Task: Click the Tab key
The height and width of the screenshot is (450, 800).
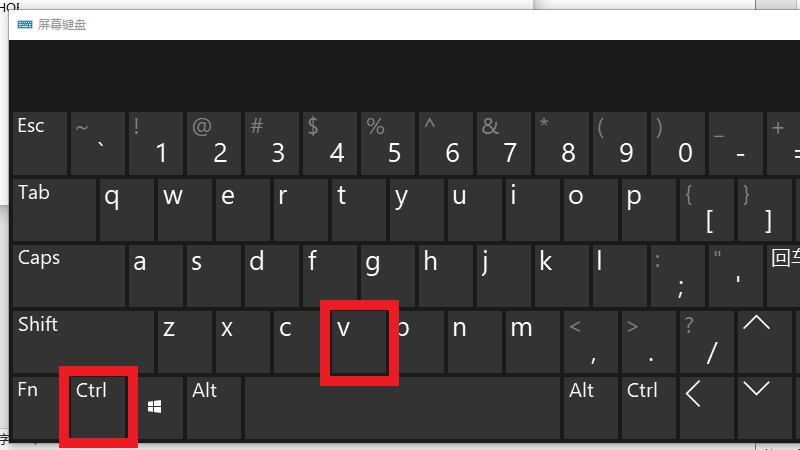Action: pyautogui.click(x=55, y=210)
